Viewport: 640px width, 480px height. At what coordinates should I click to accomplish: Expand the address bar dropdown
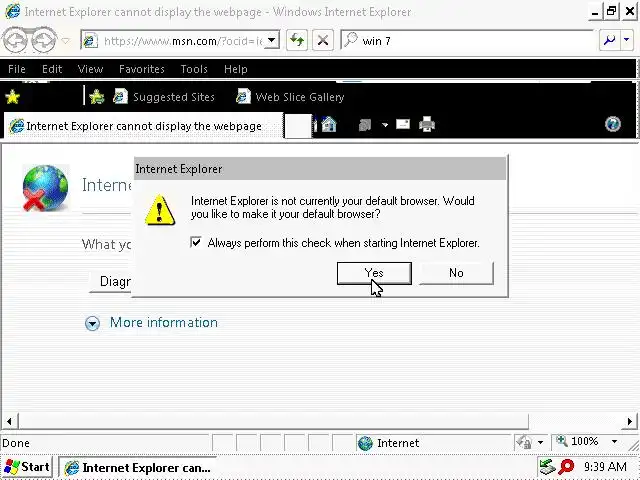(x=272, y=41)
